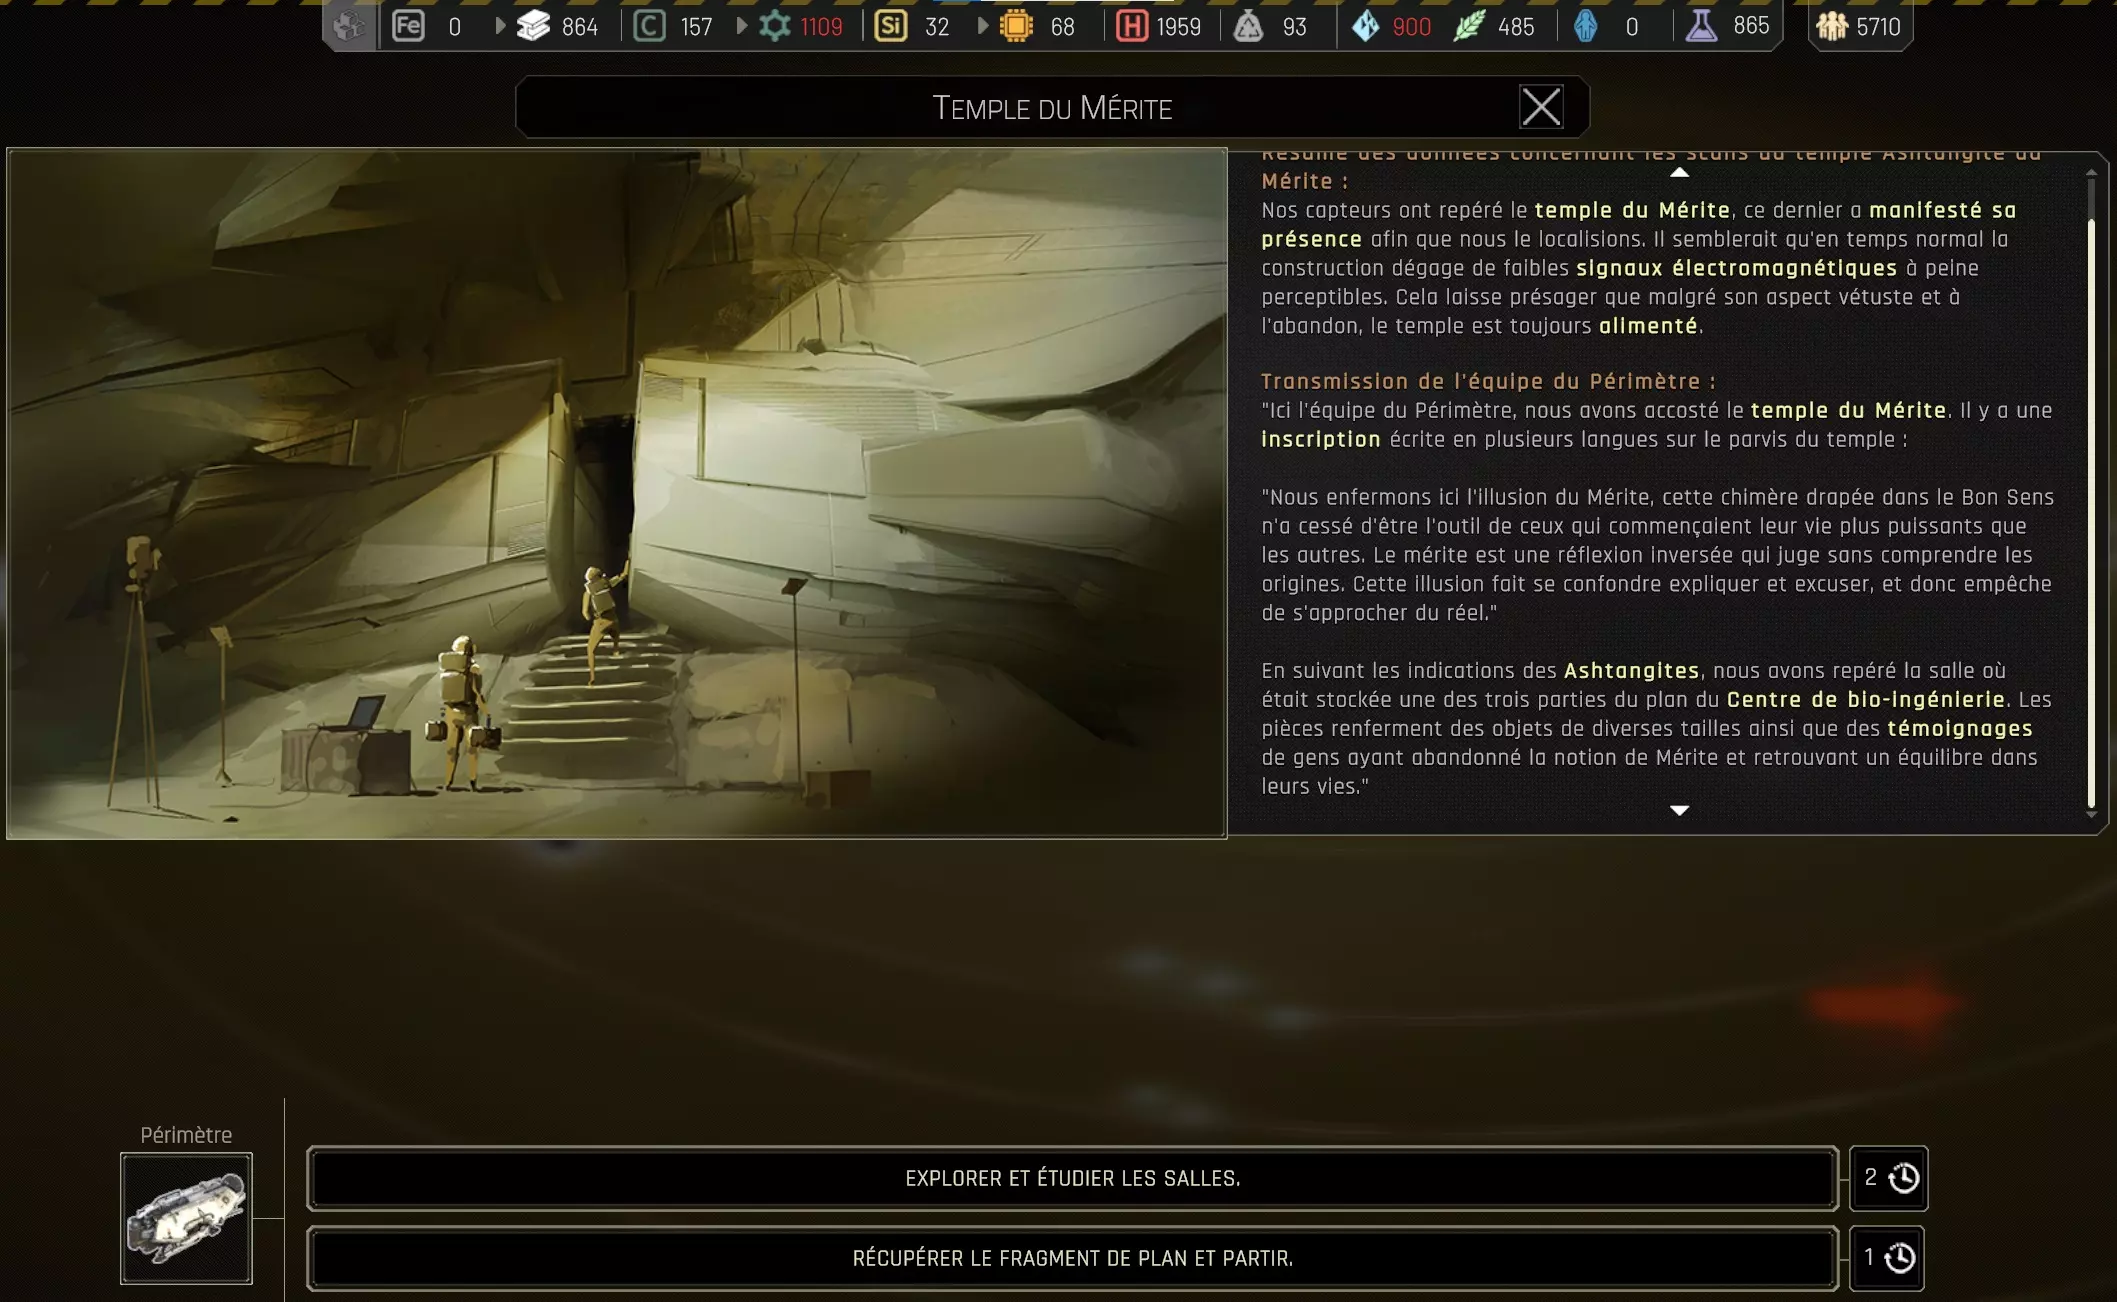Click the silicon (Si) resource icon

click(890, 26)
